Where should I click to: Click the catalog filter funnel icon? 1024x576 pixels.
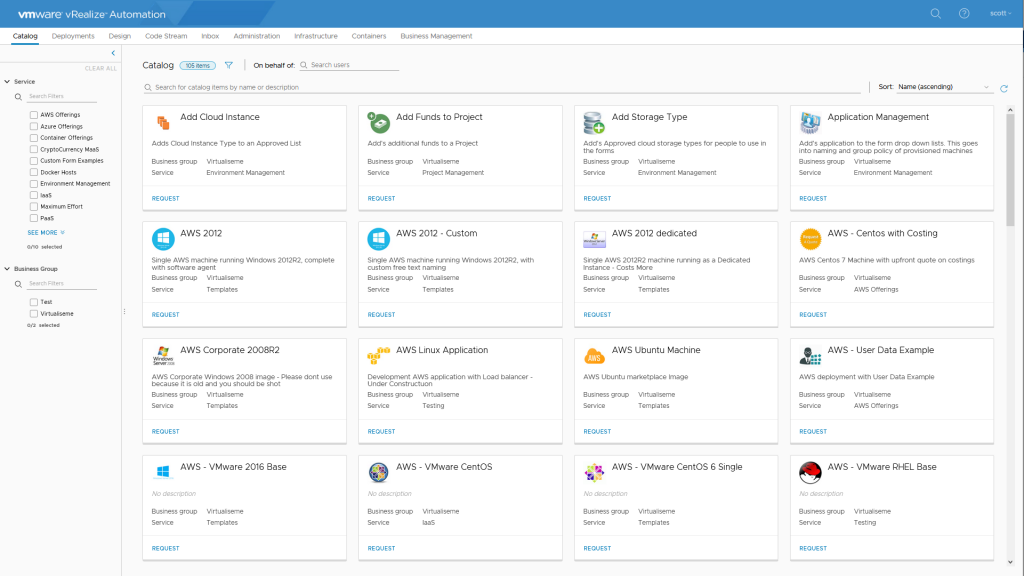click(229, 65)
